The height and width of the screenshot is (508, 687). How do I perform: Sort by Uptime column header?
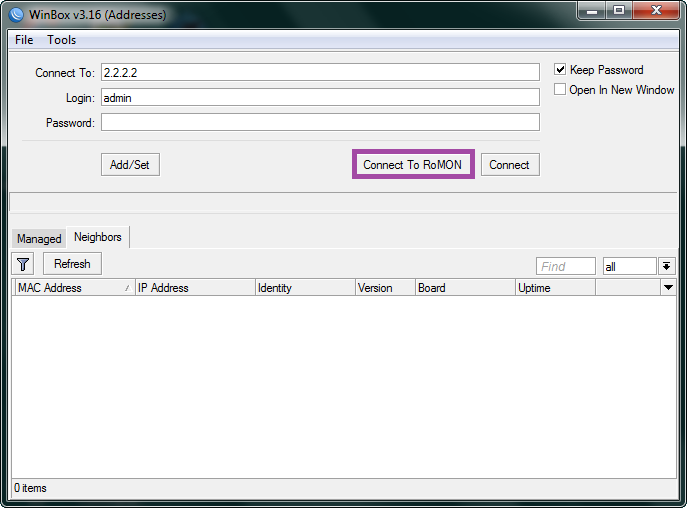(555, 288)
